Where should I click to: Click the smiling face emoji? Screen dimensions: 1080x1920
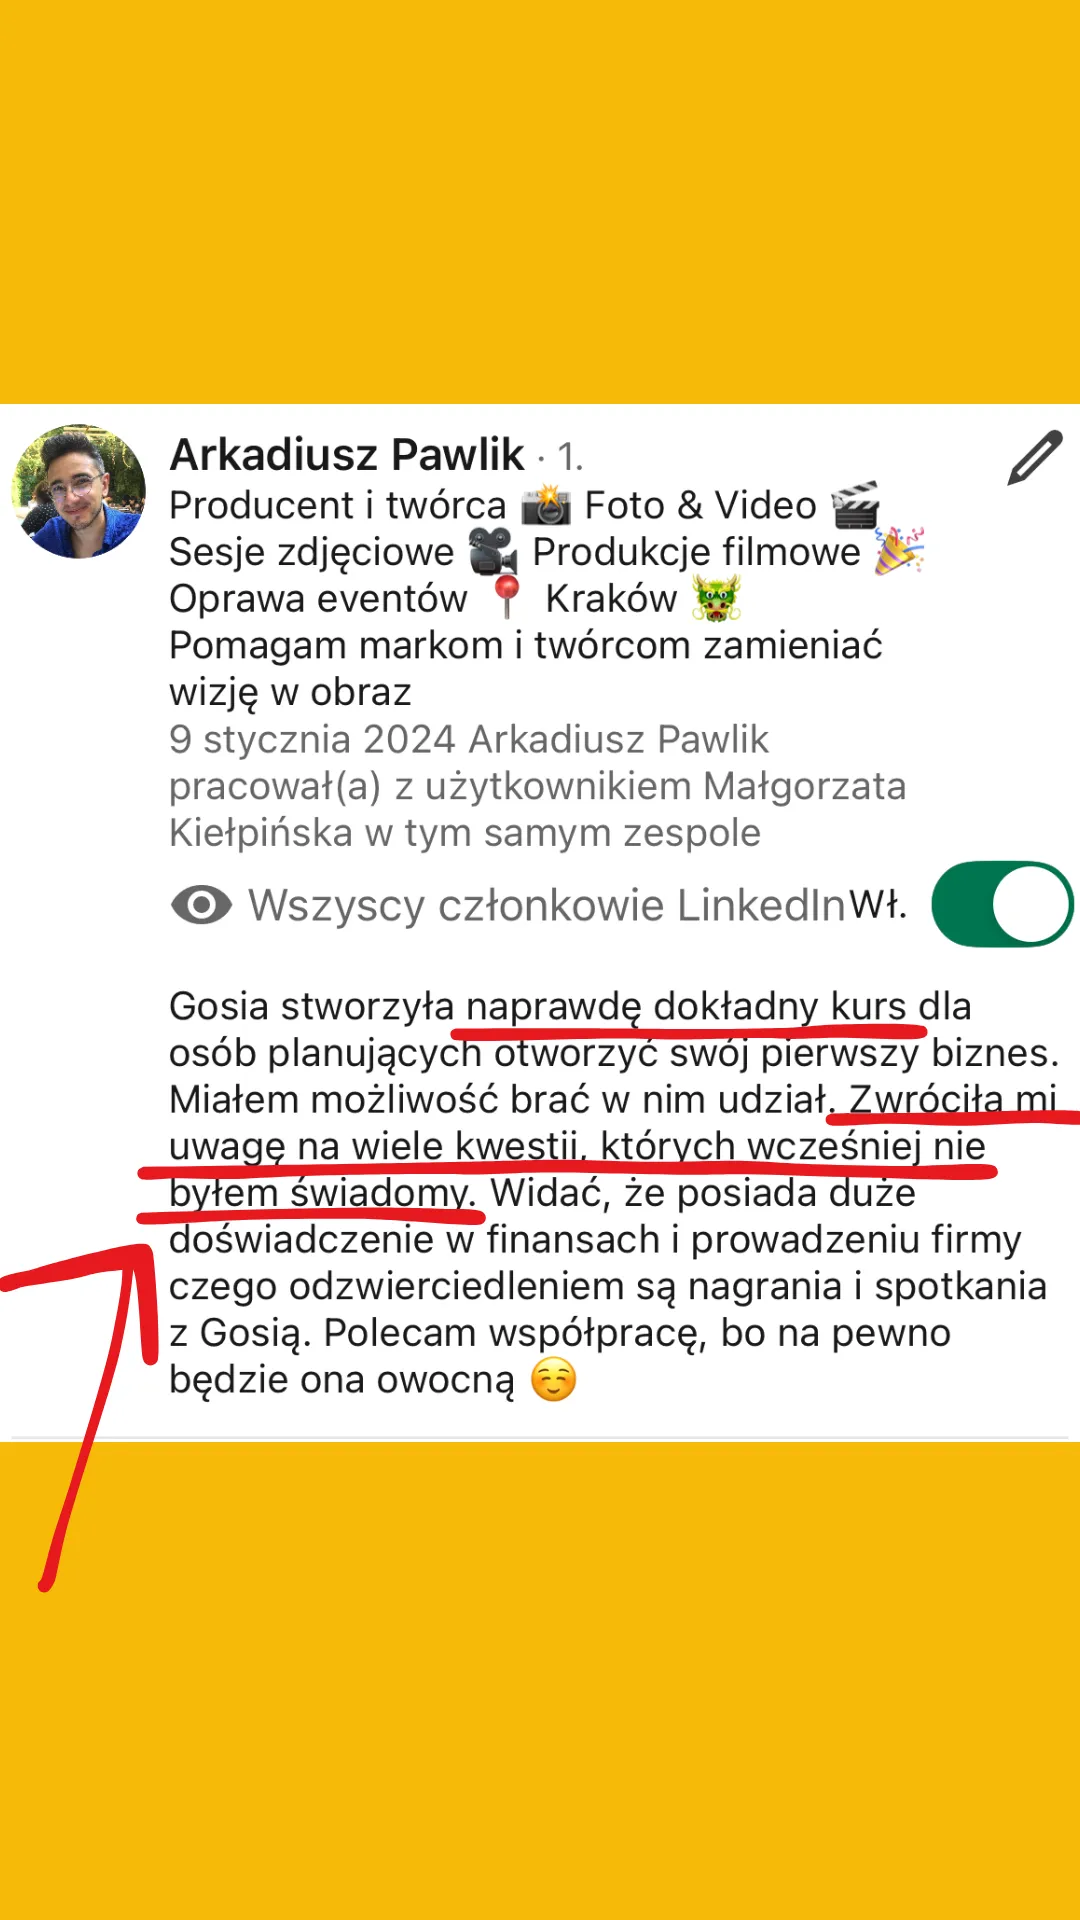pos(553,1381)
